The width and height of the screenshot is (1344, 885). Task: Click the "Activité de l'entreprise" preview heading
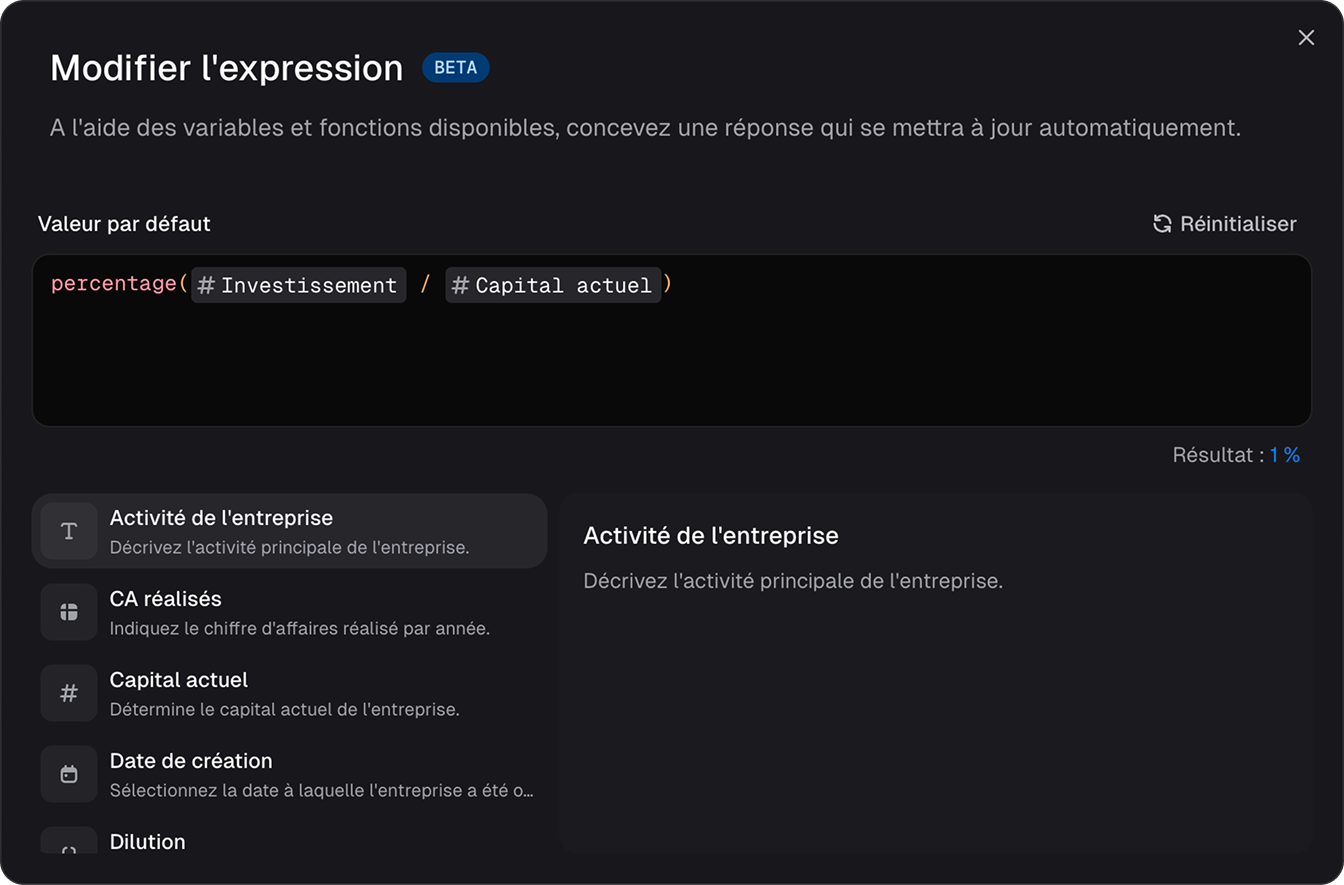tap(711, 536)
